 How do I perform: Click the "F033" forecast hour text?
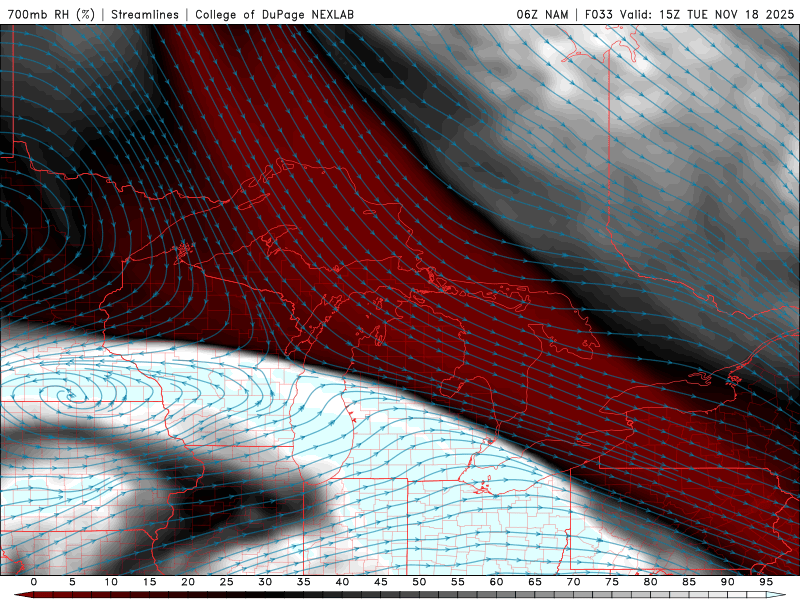[599, 14]
